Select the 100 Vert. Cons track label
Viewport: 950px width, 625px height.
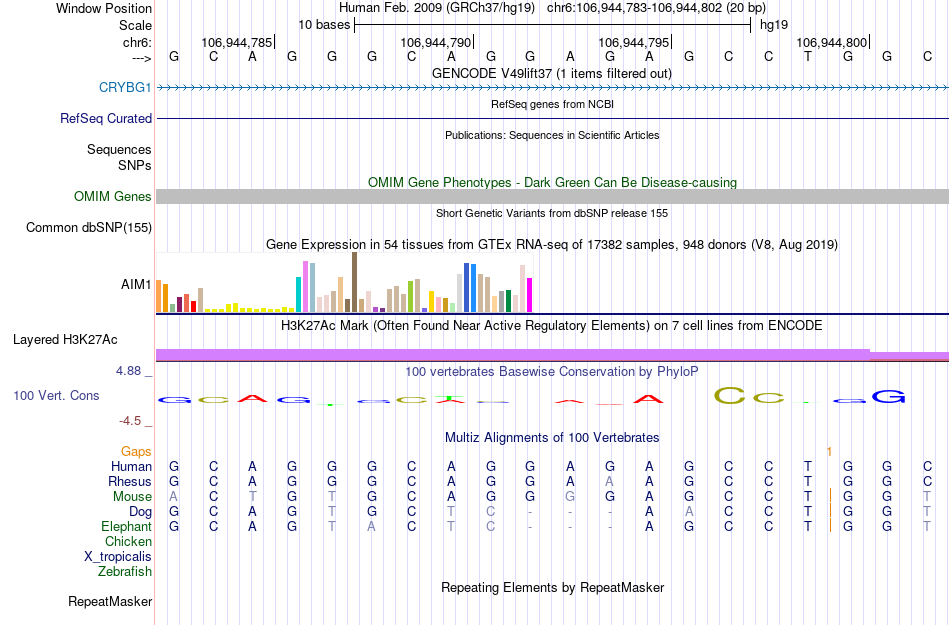pos(56,395)
